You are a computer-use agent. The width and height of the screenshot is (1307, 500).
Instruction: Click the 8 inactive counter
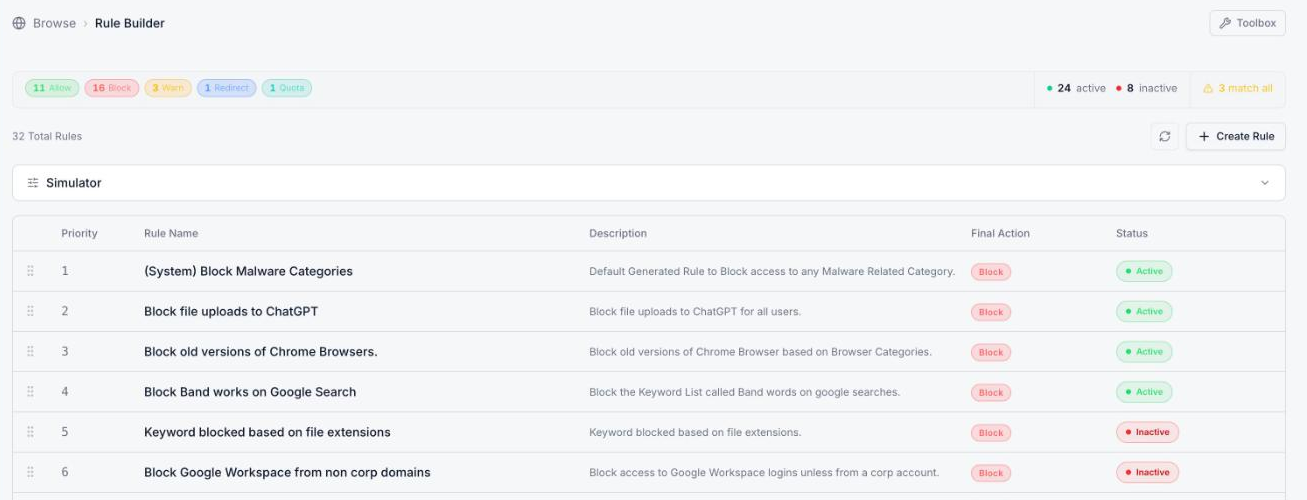(x=1147, y=88)
